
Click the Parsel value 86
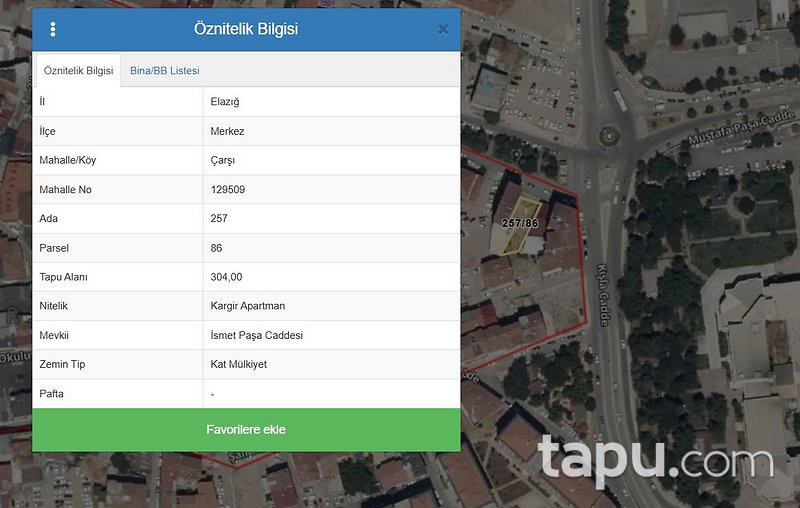tap(216, 248)
